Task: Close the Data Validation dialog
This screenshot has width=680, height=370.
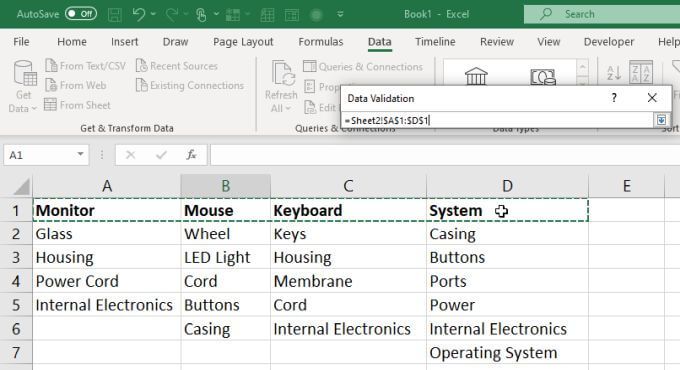Action: pyautogui.click(x=652, y=98)
